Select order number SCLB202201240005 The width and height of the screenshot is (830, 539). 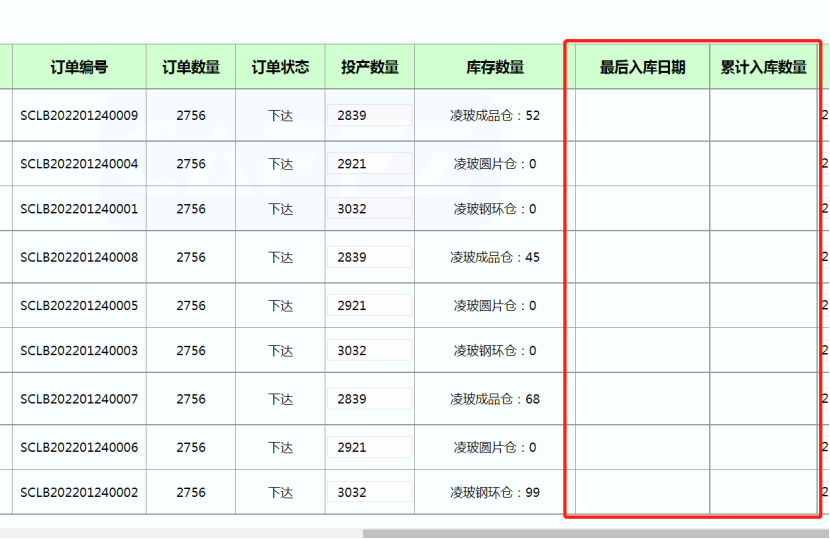[79, 306]
